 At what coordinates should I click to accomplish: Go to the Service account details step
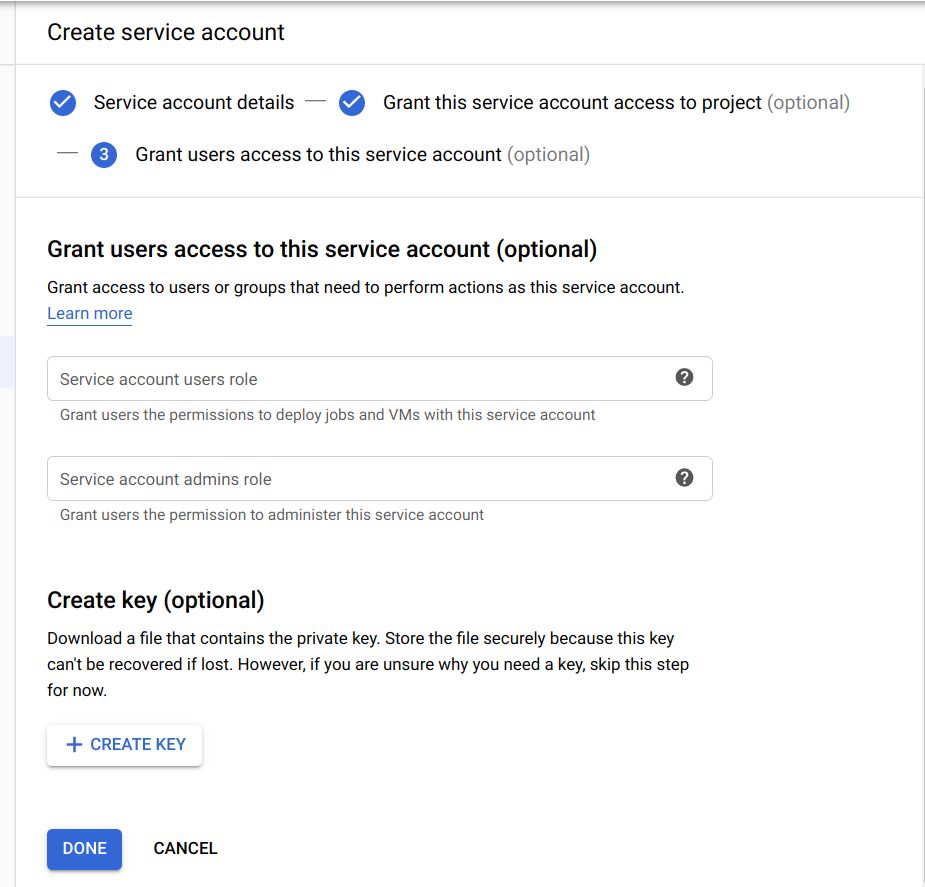194,103
